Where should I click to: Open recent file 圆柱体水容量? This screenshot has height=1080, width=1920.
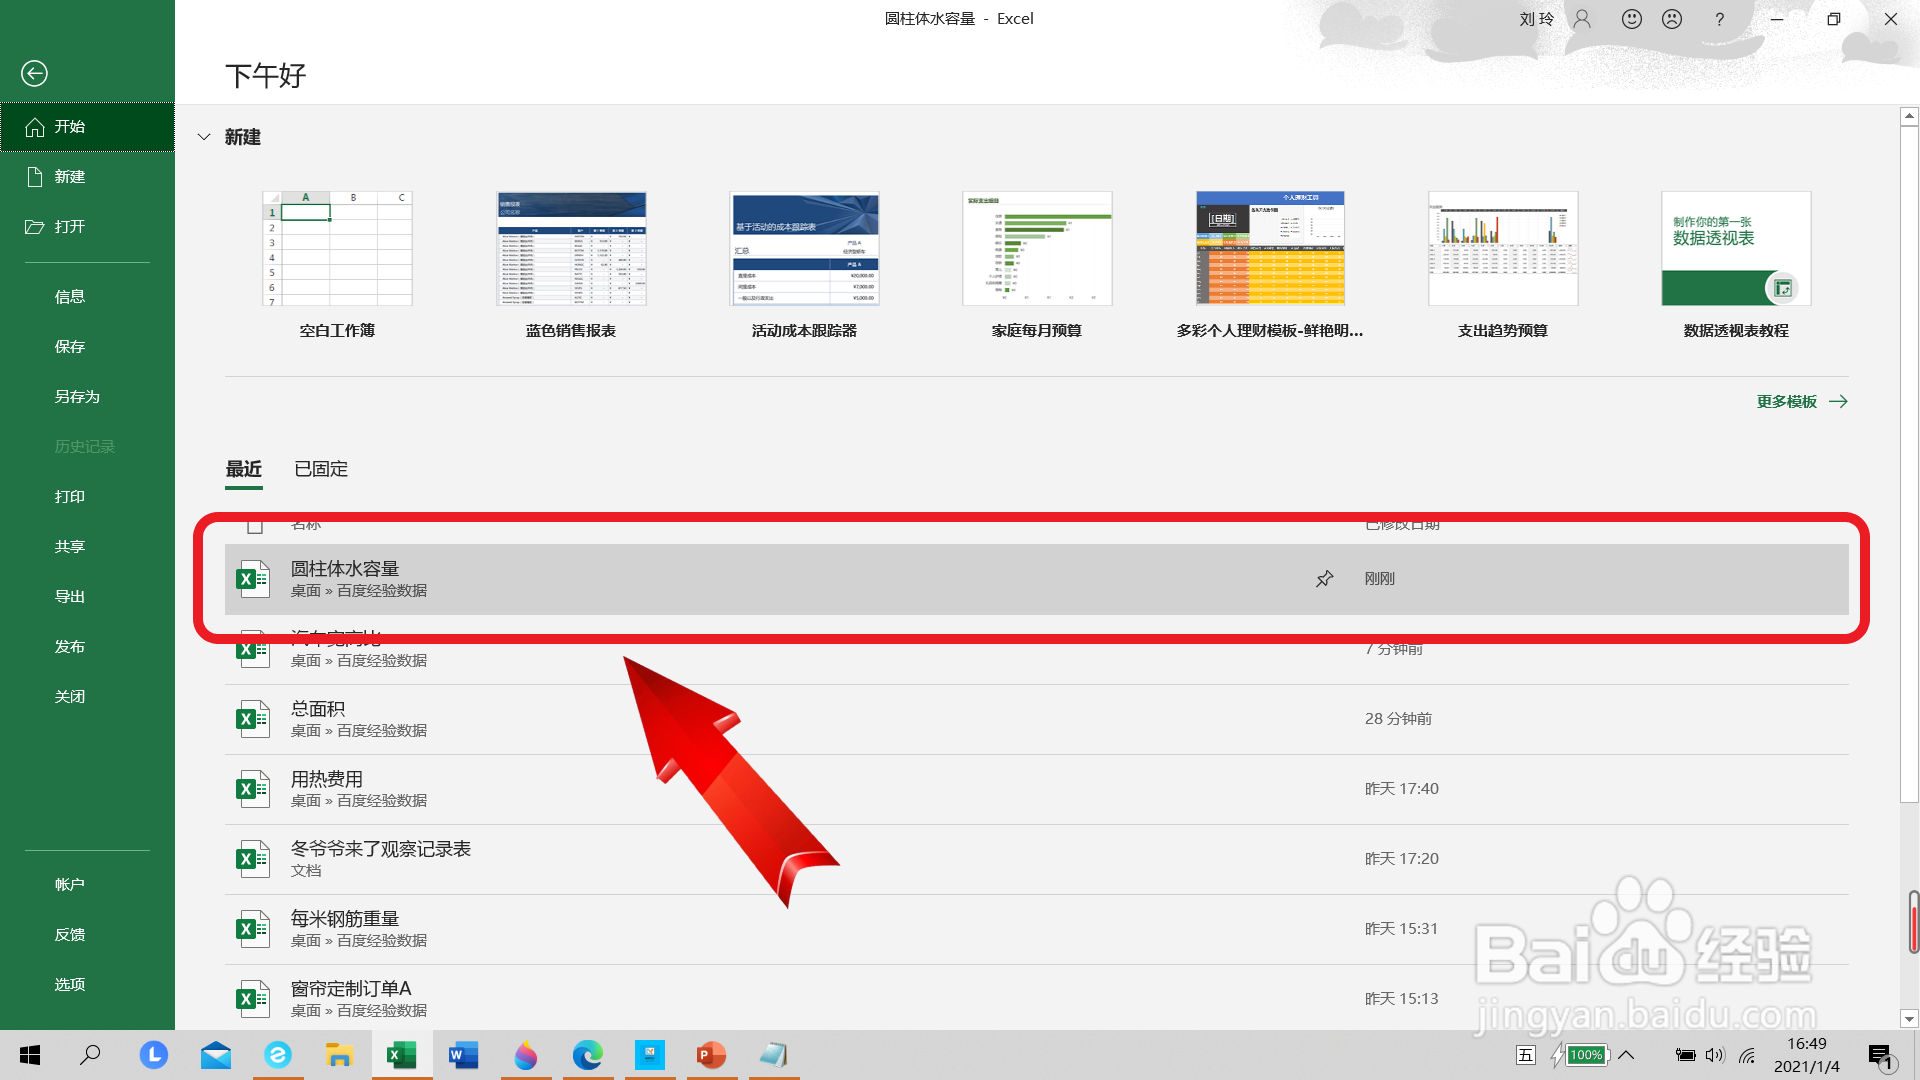(x=1036, y=579)
